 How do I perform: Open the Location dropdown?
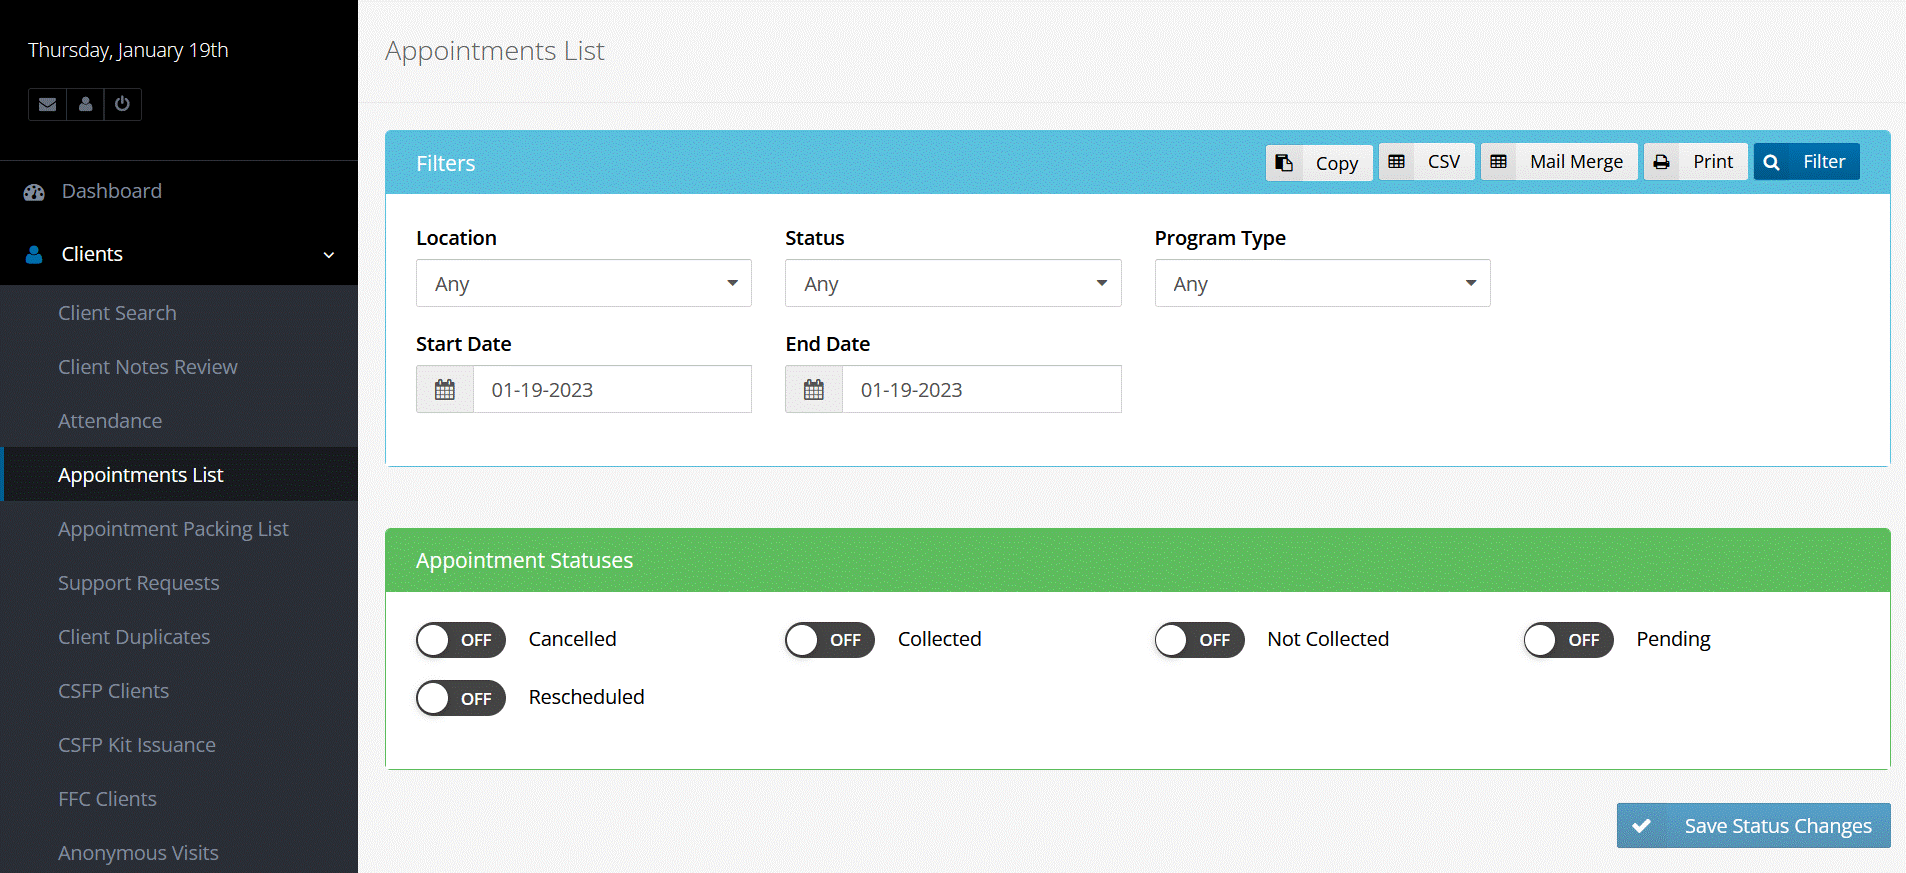click(583, 284)
